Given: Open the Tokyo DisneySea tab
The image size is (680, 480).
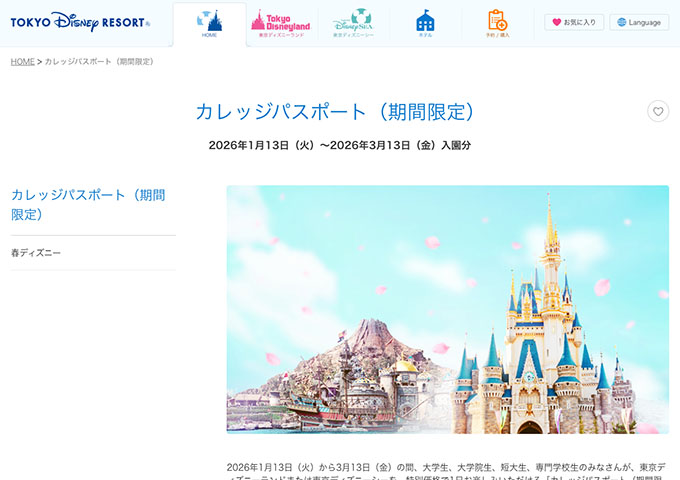Looking at the screenshot, I should tap(353, 23).
